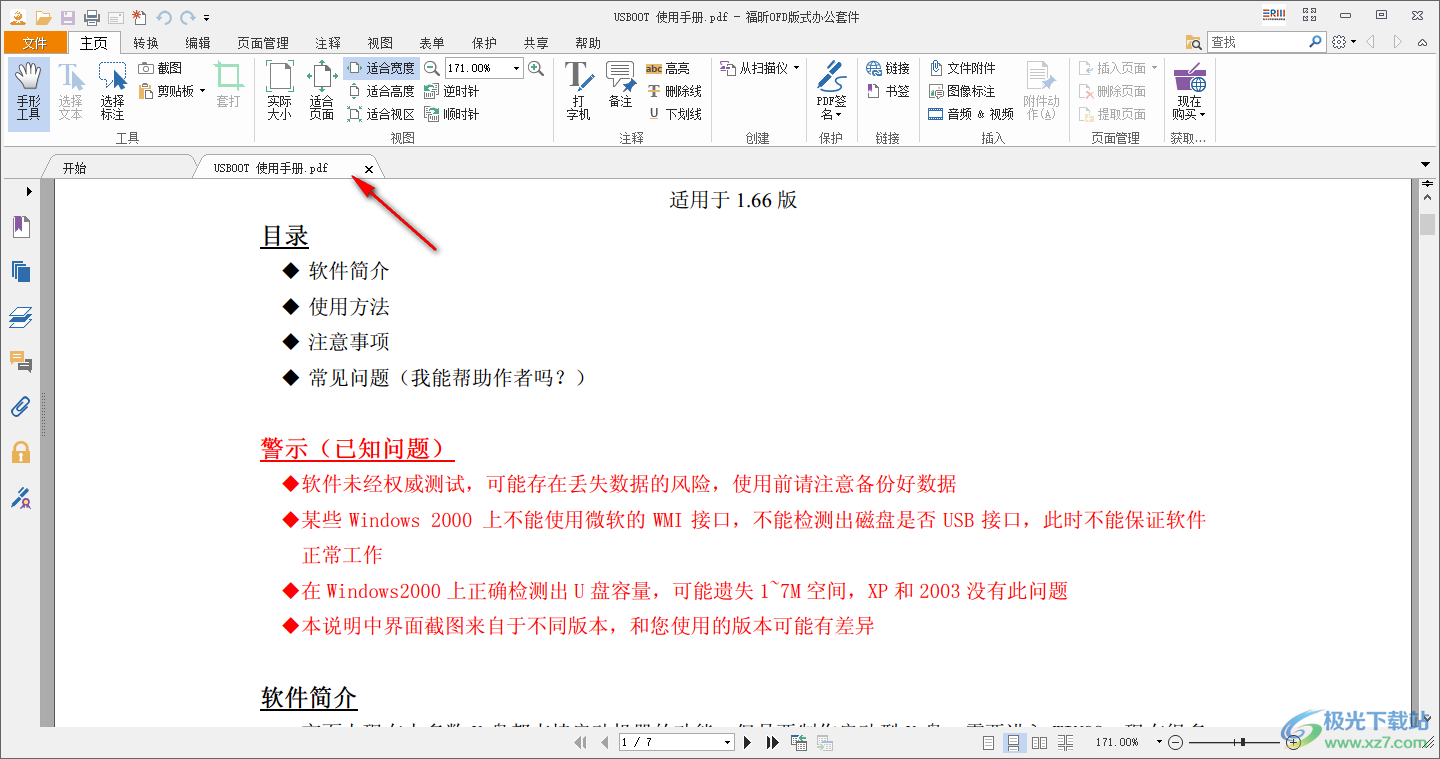1440x759 pixels.
Task: Open the Layers panel in left sidebar
Action: pyautogui.click(x=21, y=317)
